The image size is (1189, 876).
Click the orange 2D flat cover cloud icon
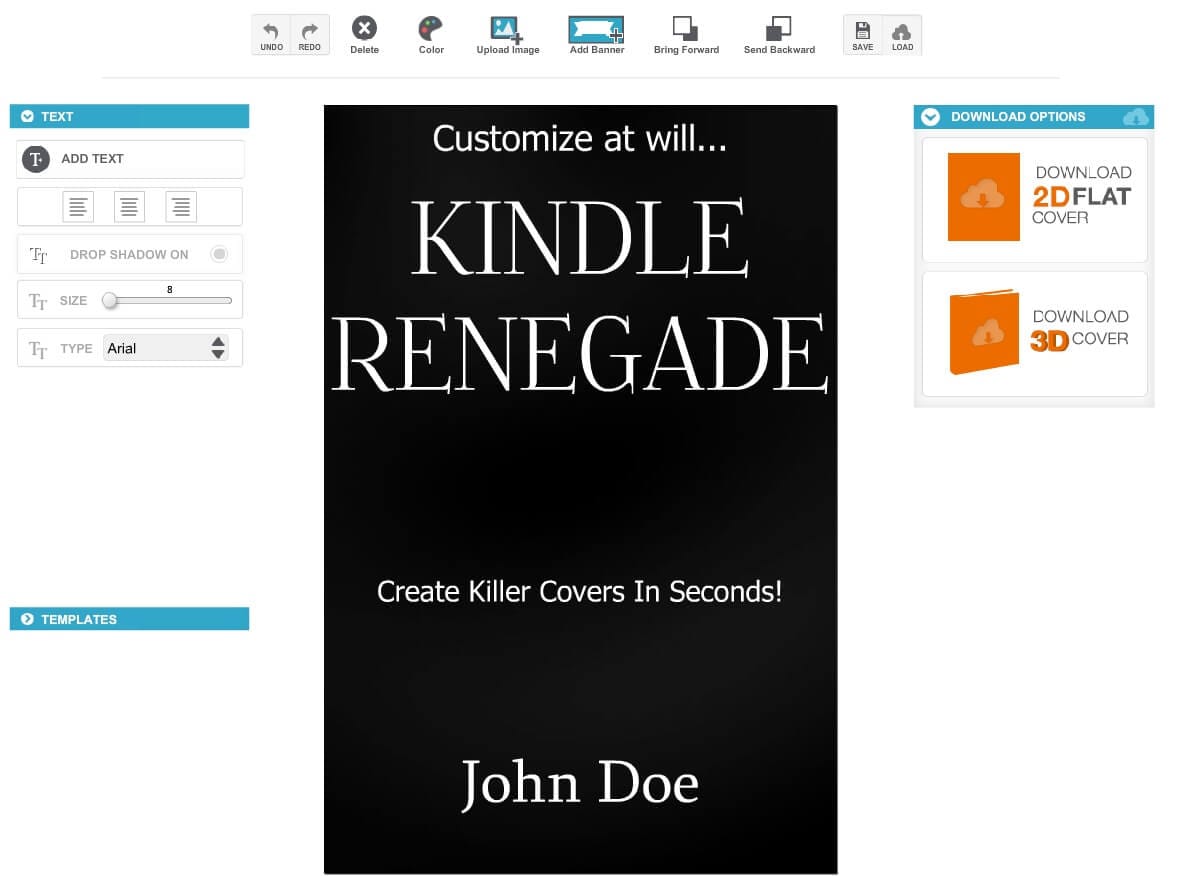tap(984, 197)
